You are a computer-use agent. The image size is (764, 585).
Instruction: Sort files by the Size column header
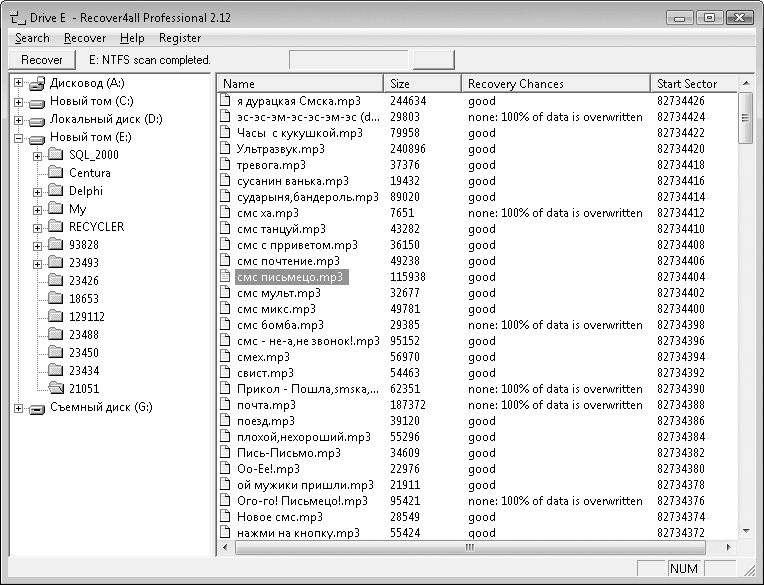point(422,84)
